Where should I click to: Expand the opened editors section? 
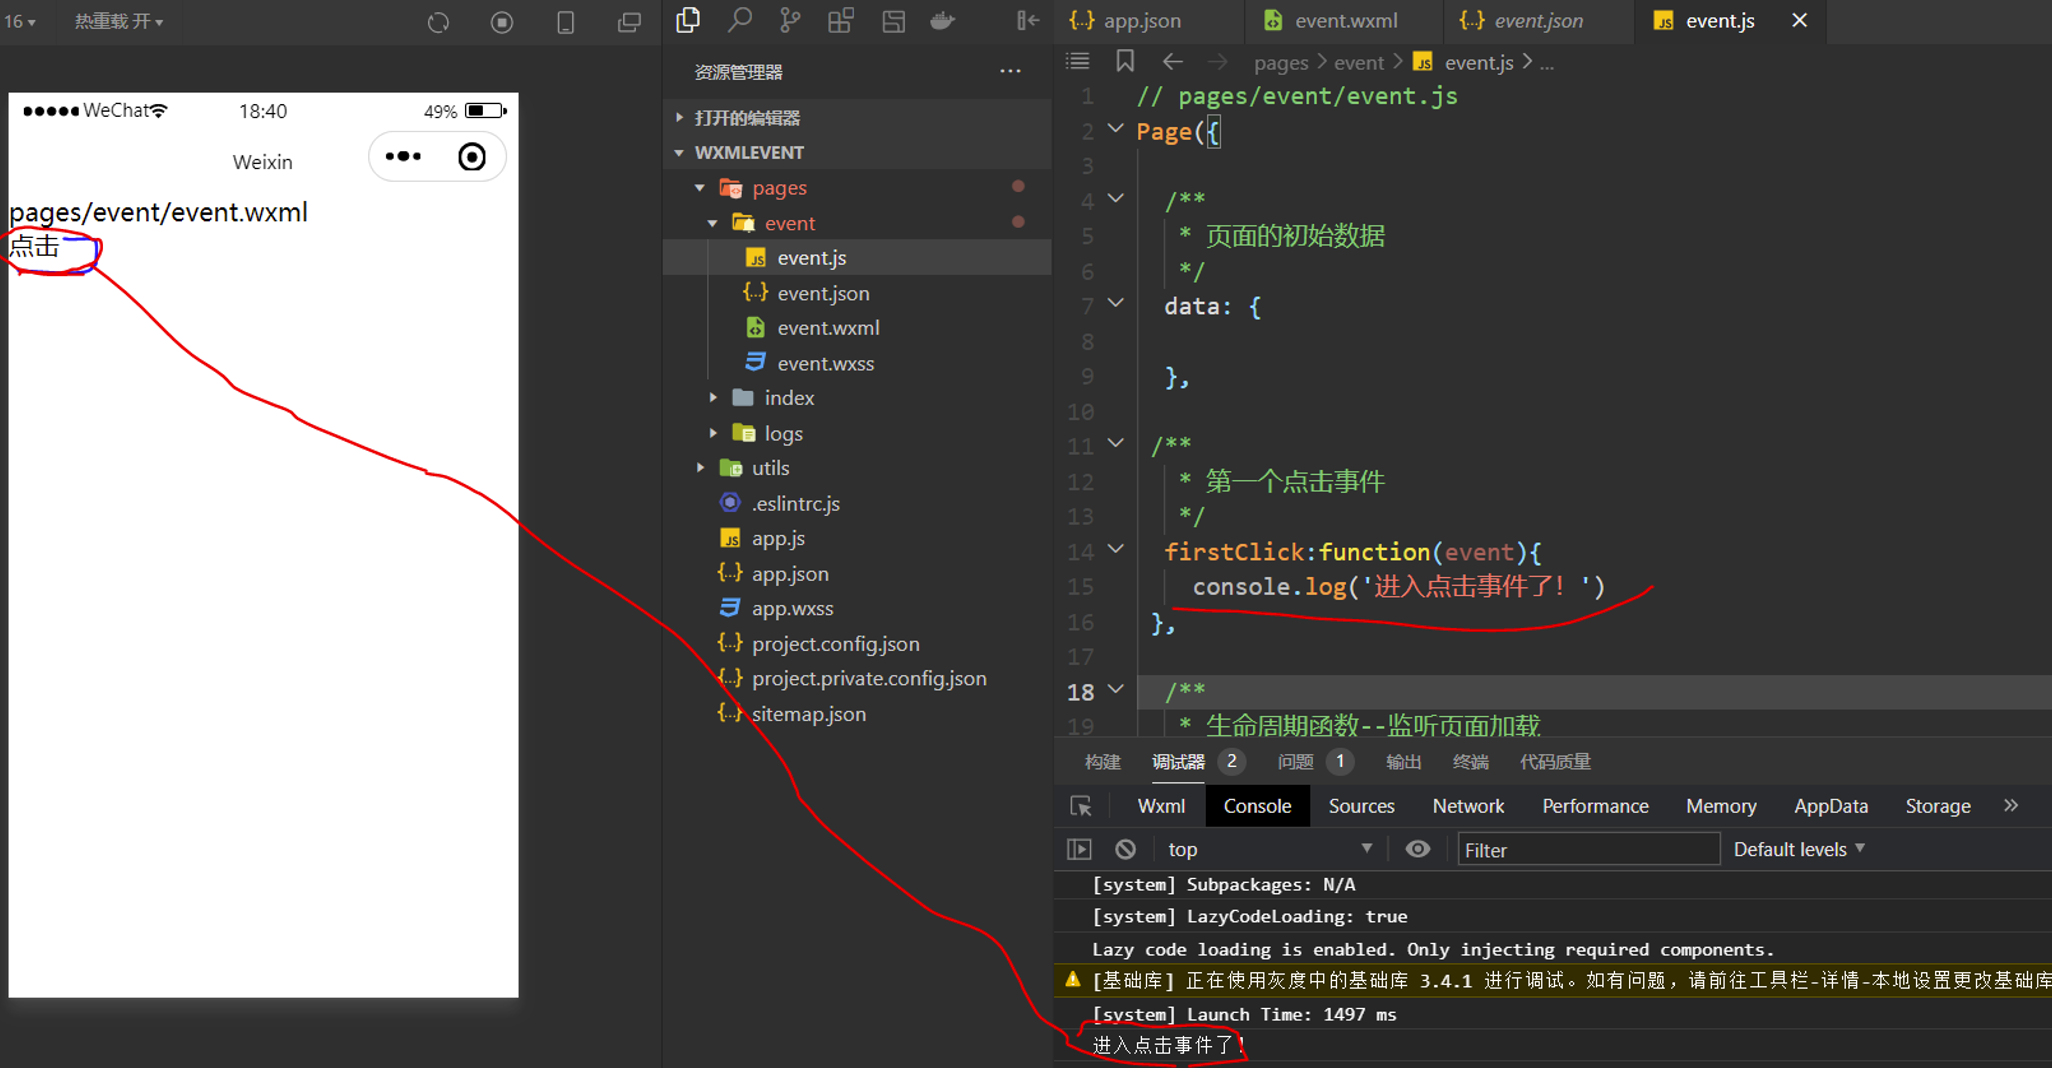(x=680, y=118)
